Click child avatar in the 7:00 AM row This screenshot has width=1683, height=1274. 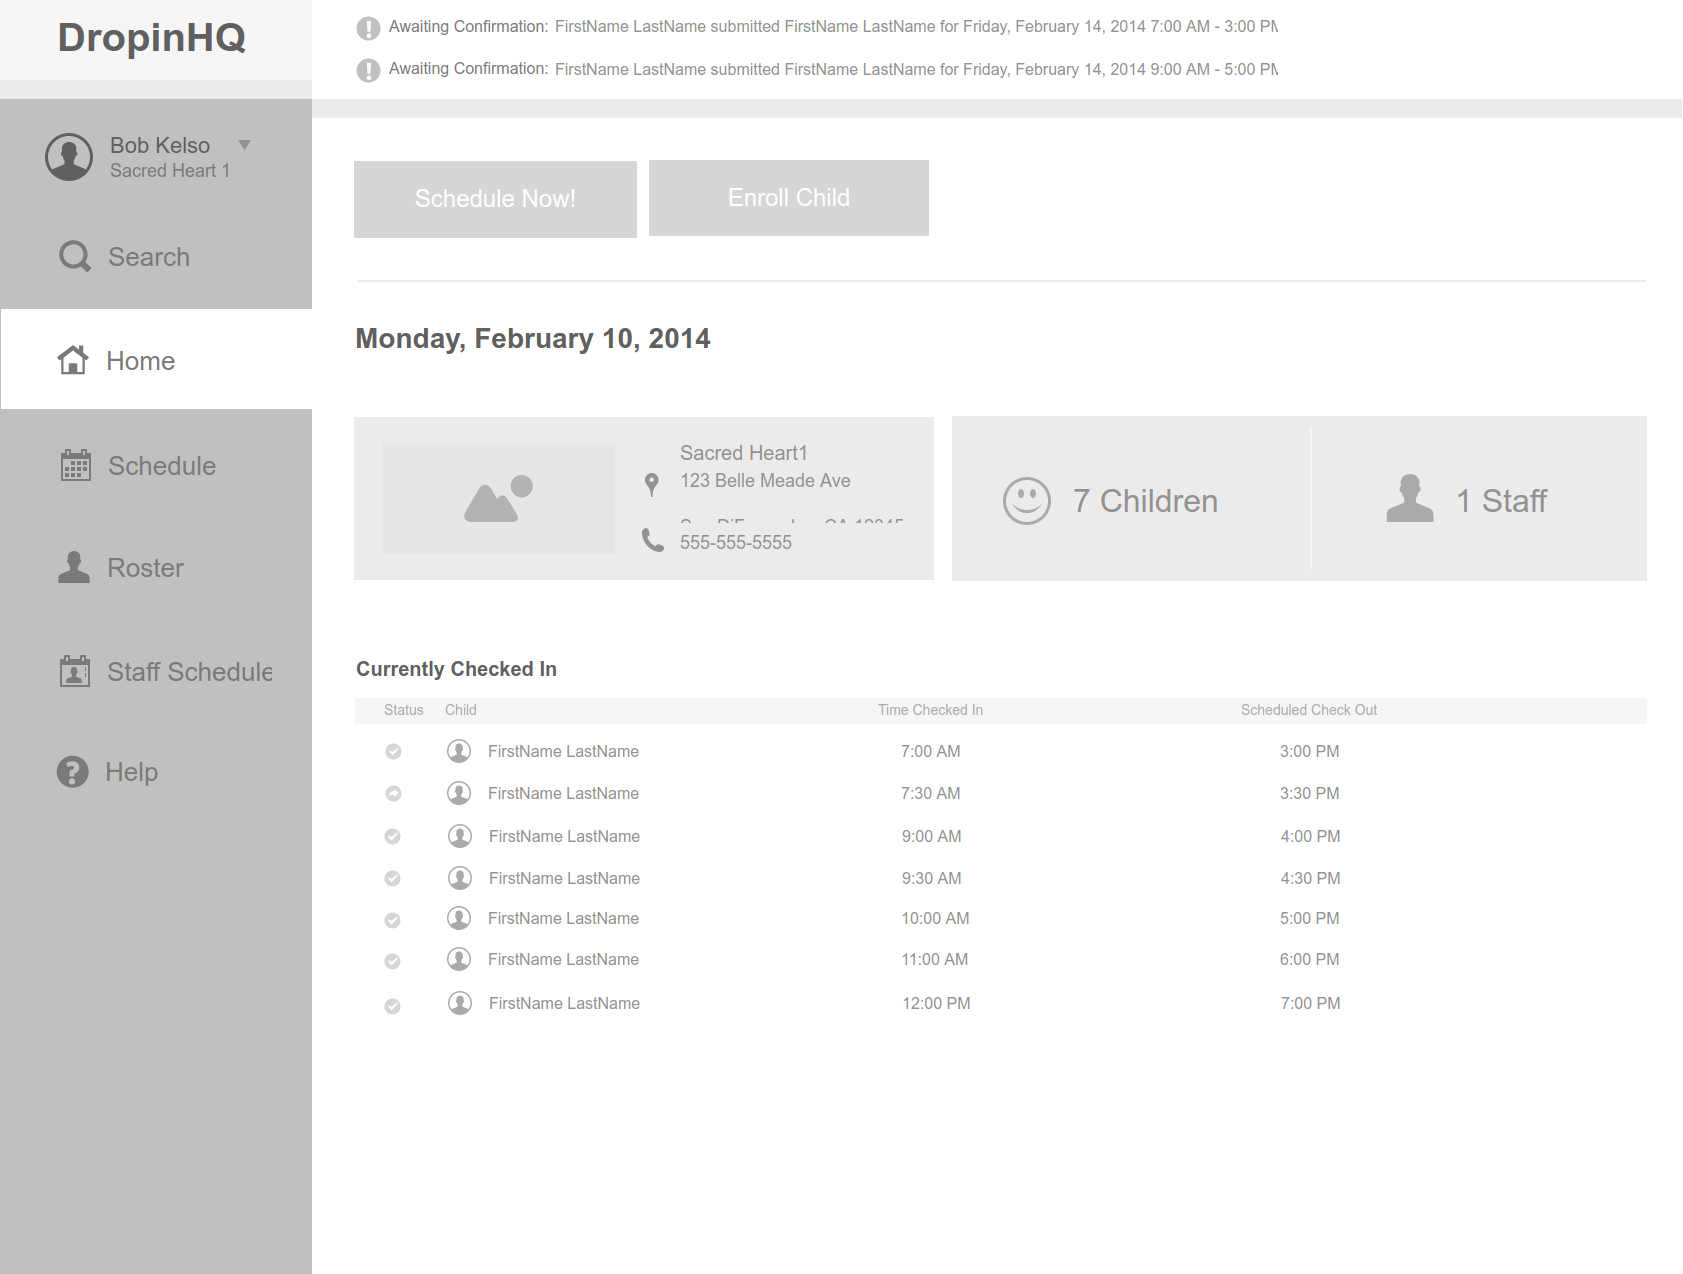459,751
